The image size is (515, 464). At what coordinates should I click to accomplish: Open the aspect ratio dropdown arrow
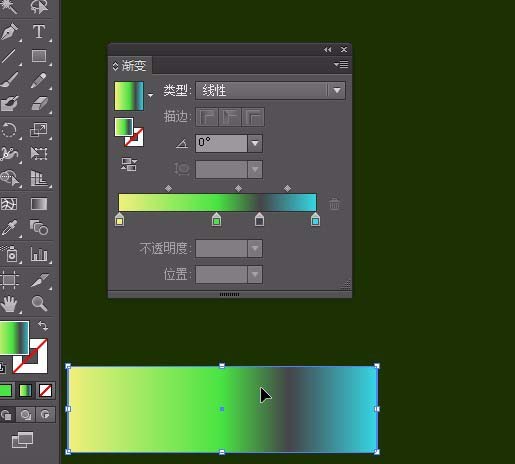point(255,169)
